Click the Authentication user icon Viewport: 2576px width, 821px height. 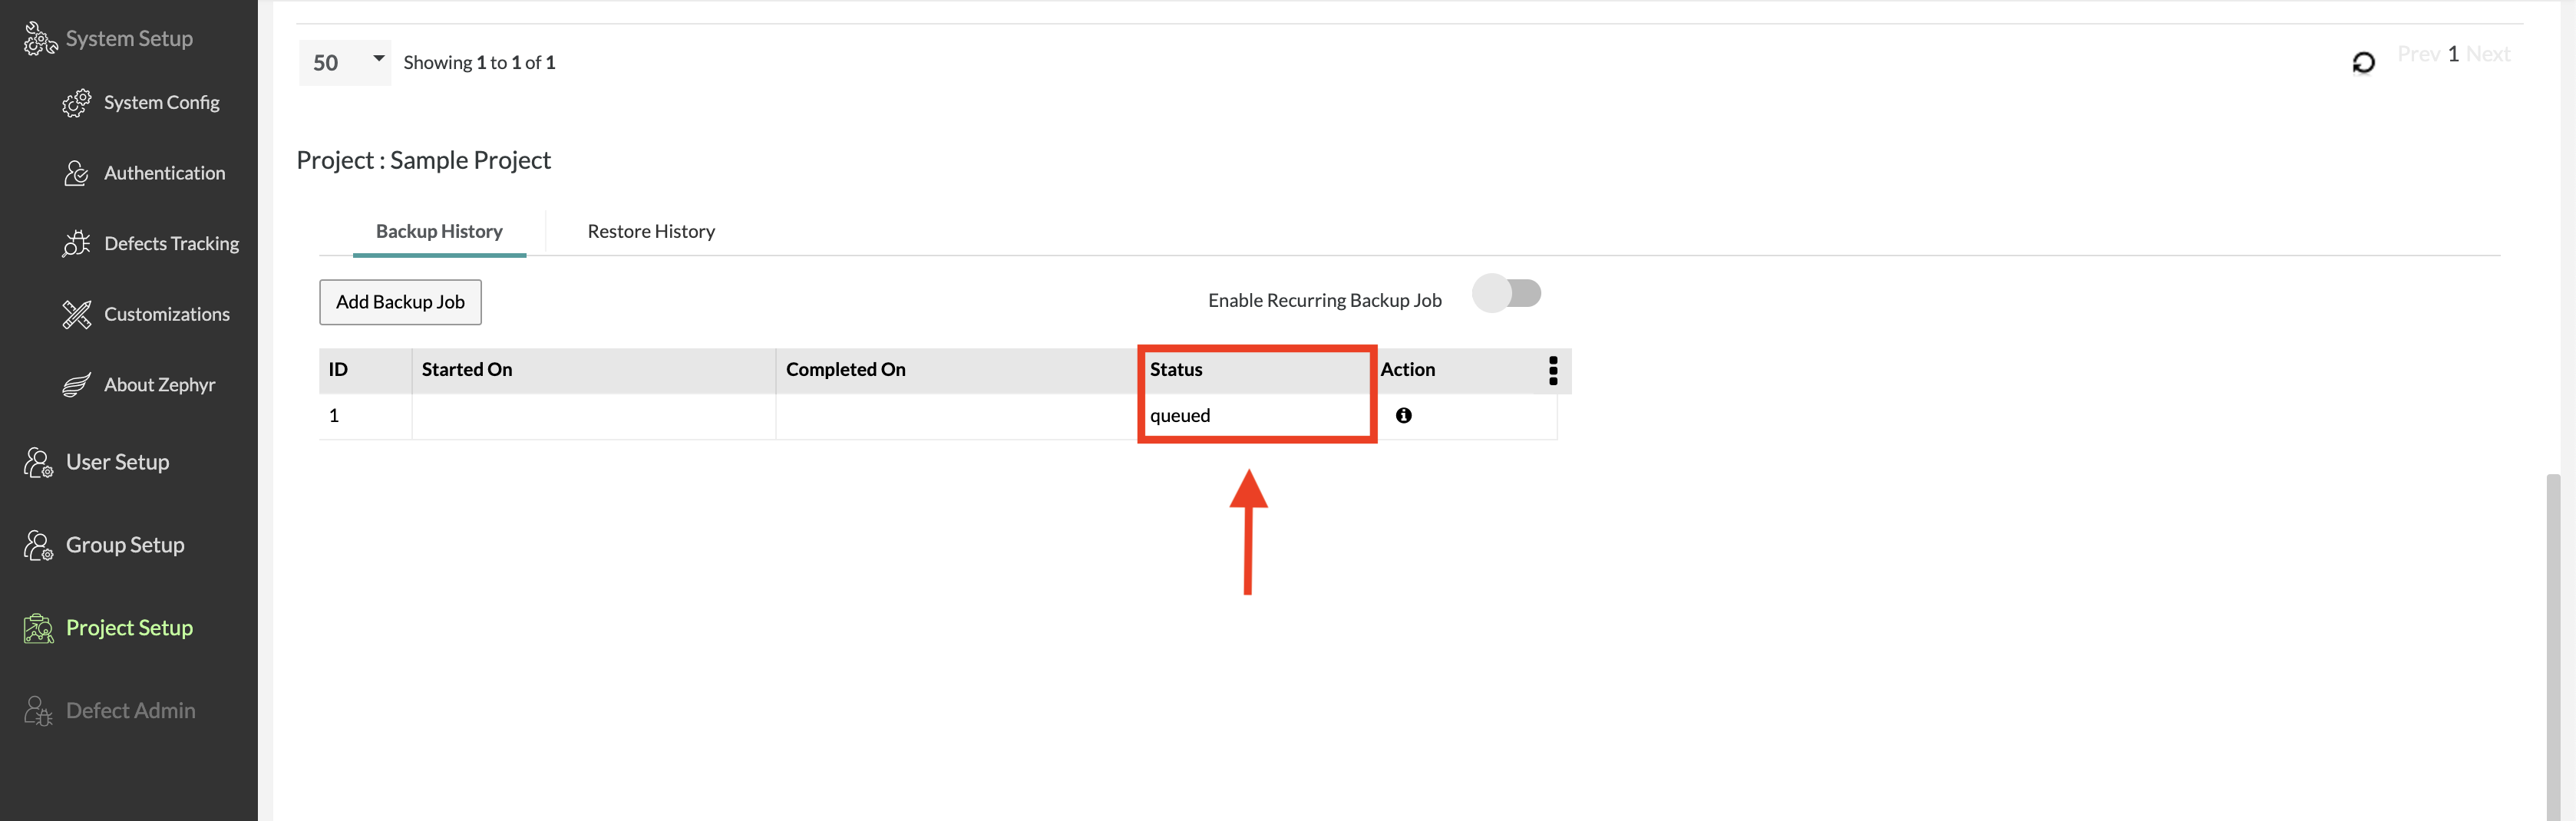[76, 174]
